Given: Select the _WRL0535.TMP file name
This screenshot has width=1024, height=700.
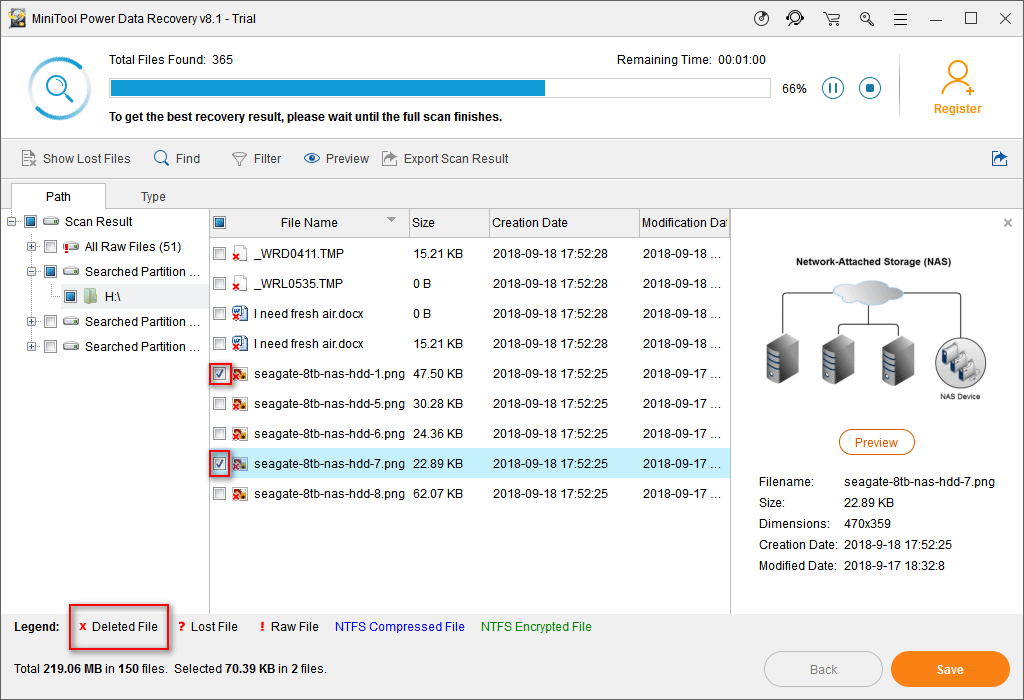Looking at the screenshot, I should coord(298,283).
